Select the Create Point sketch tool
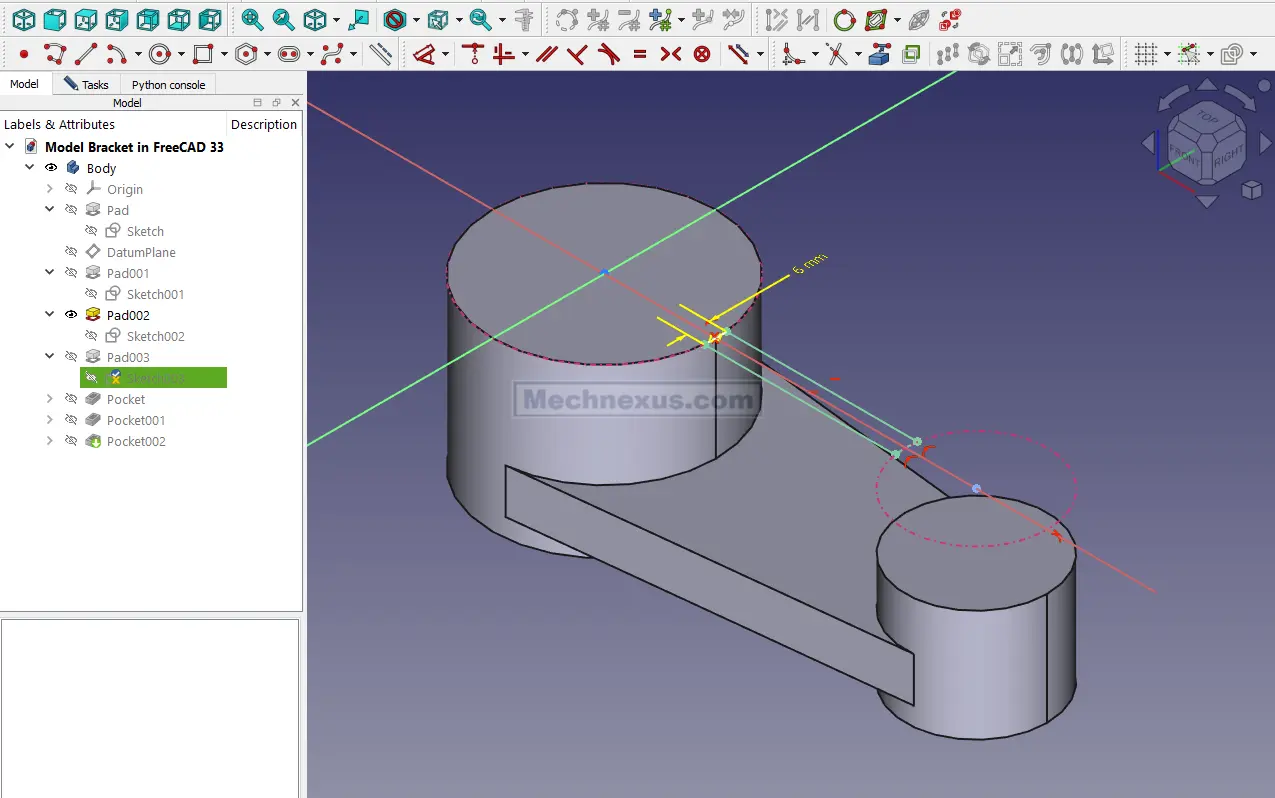 (24, 54)
